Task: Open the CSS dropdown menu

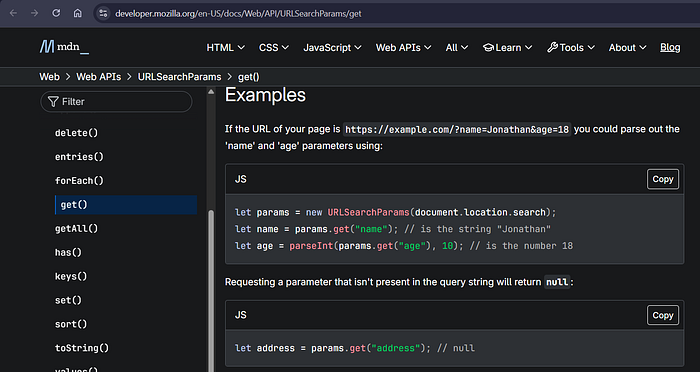Action: coord(274,47)
